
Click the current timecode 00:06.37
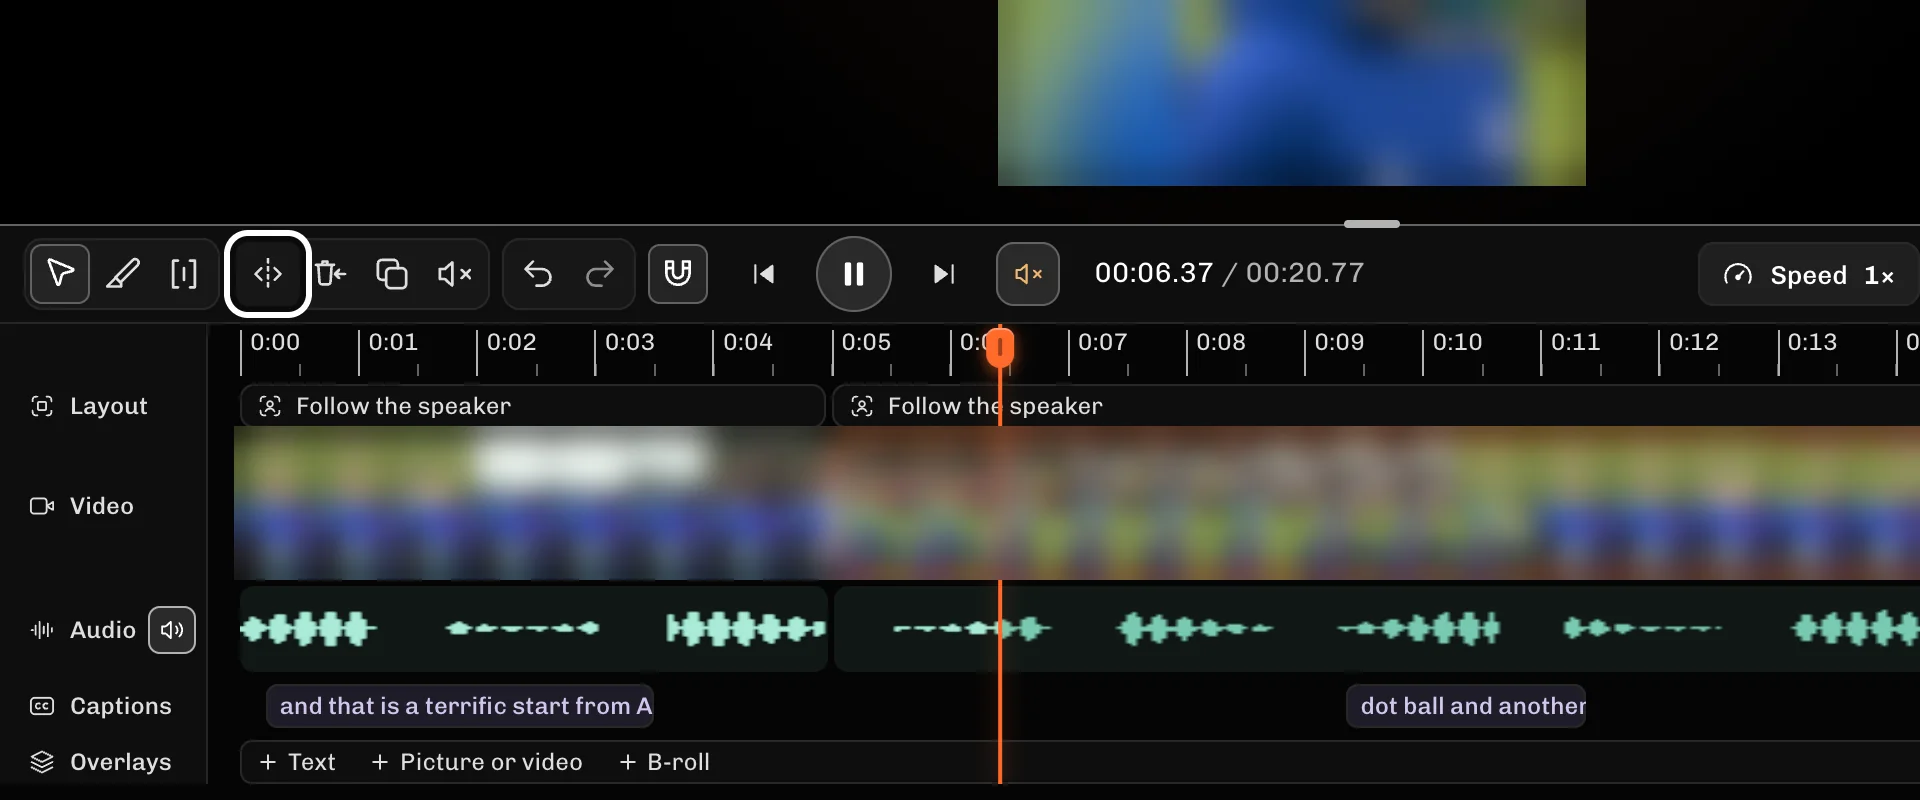click(x=1154, y=273)
